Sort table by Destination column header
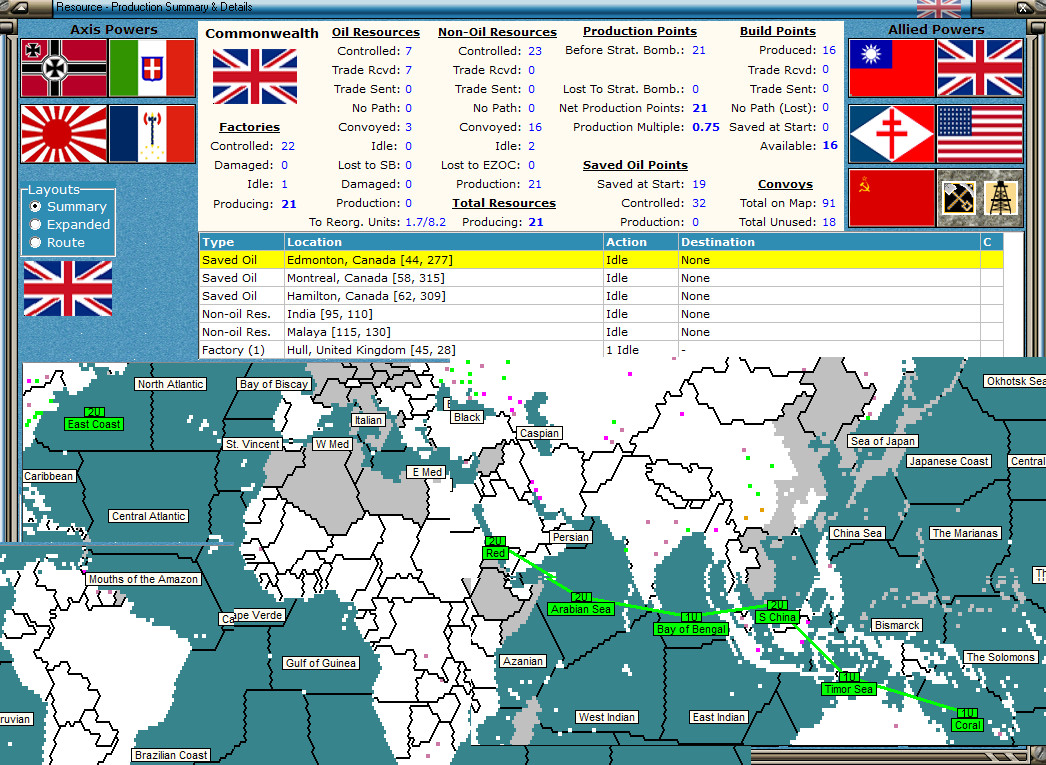The image size is (1046, 765). pyautogui.click(x=829, y=242)
